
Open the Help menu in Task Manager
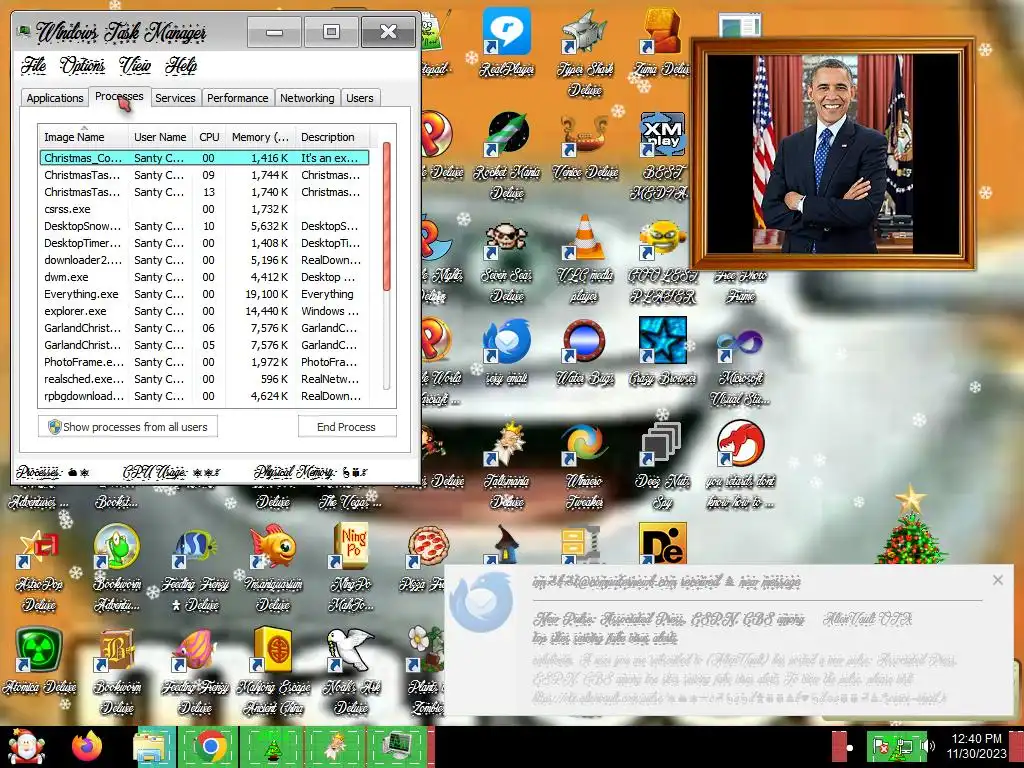[181, 65]
